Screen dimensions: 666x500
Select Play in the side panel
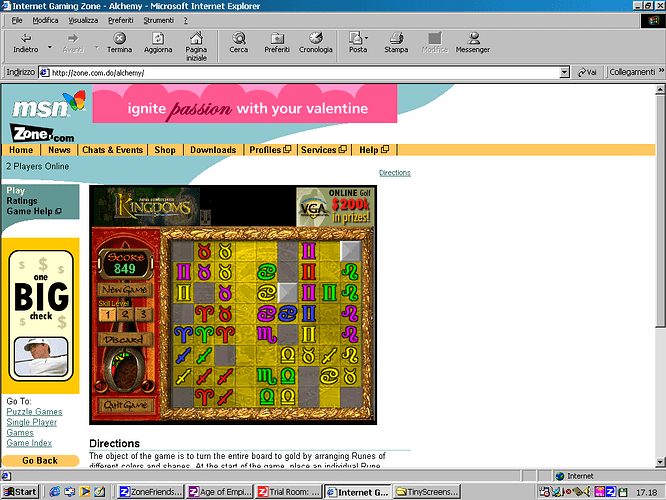coord(16,191)
